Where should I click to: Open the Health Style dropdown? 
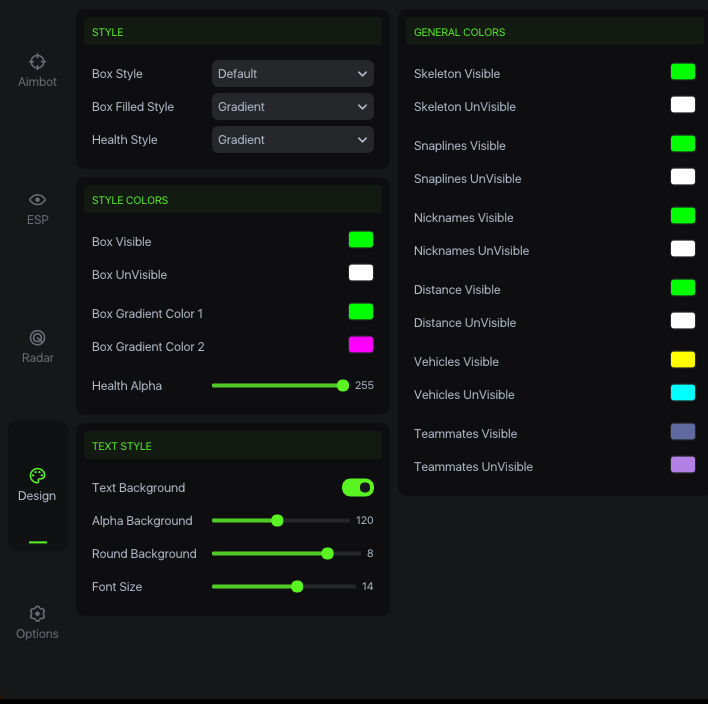click(292, 140)
